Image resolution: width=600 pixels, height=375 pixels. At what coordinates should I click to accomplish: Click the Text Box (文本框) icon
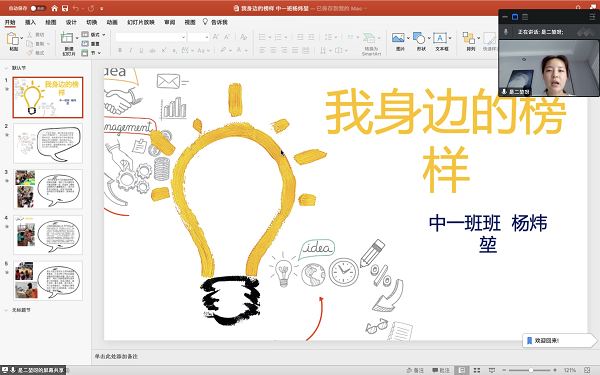[440, 38]
